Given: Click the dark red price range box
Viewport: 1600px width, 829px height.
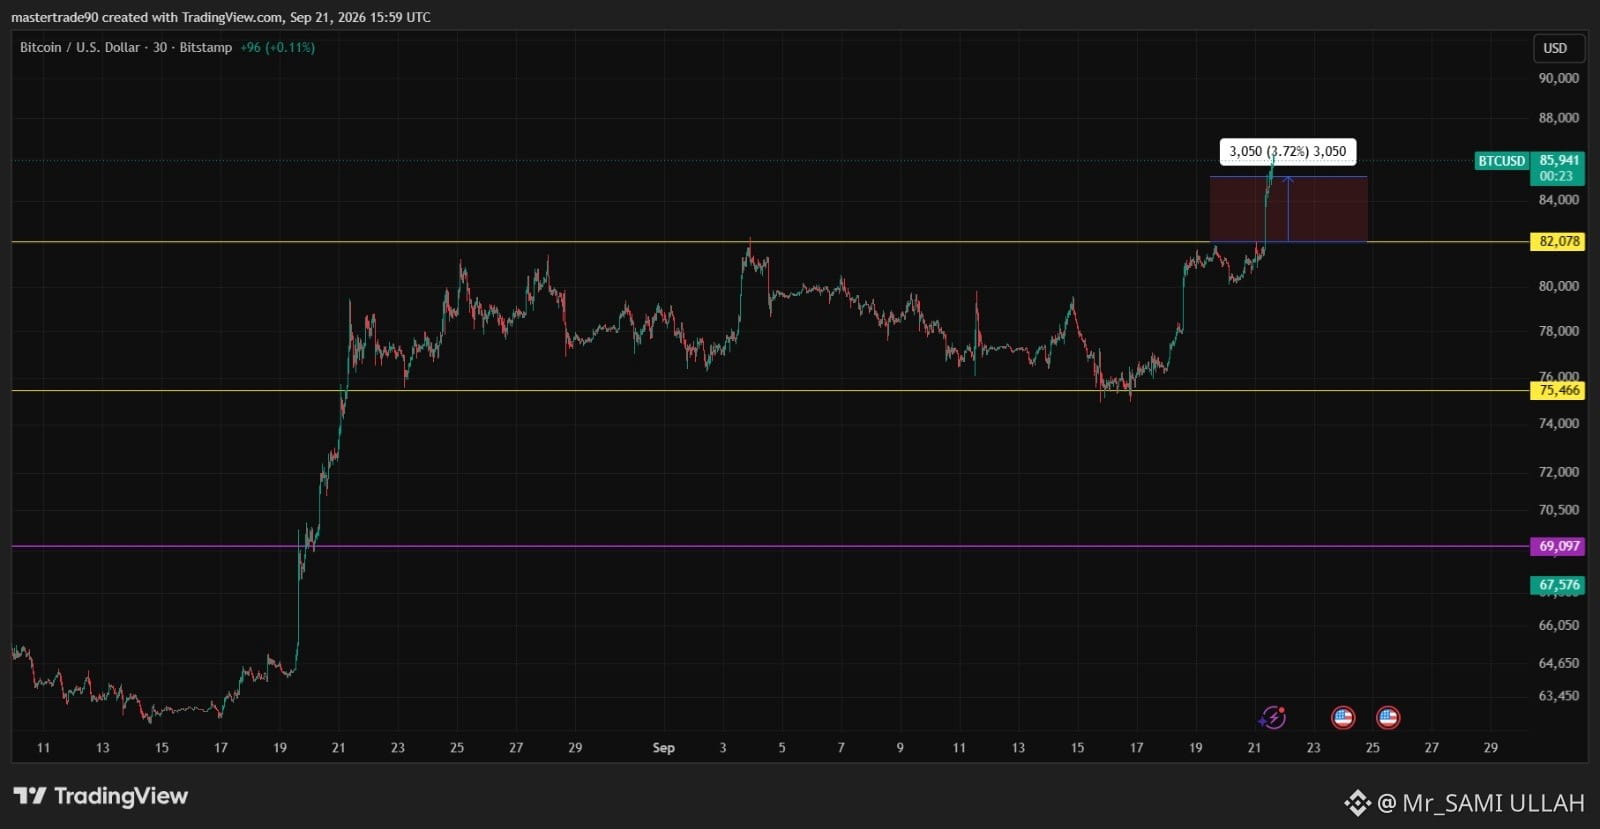Looking at the screenshot, I should pyautogui.click(x=1288, y=209).
